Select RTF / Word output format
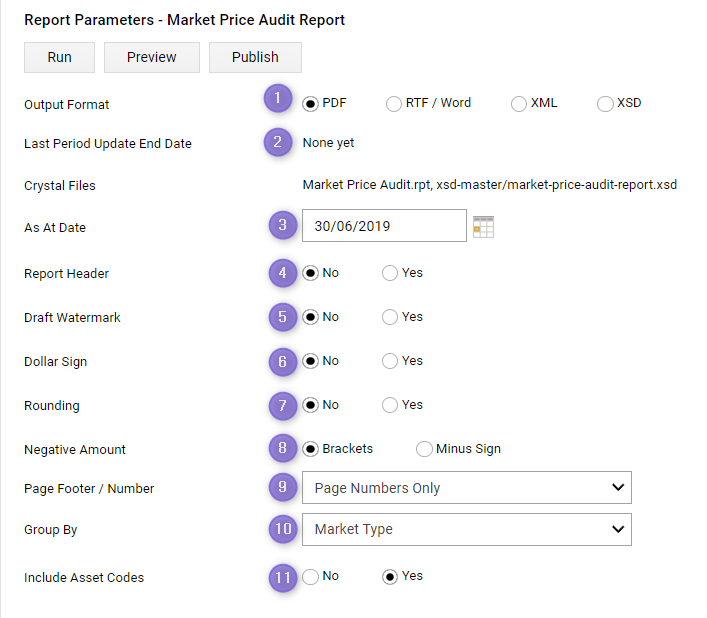This screenshot has width=707, height=618. pos(394,104)
